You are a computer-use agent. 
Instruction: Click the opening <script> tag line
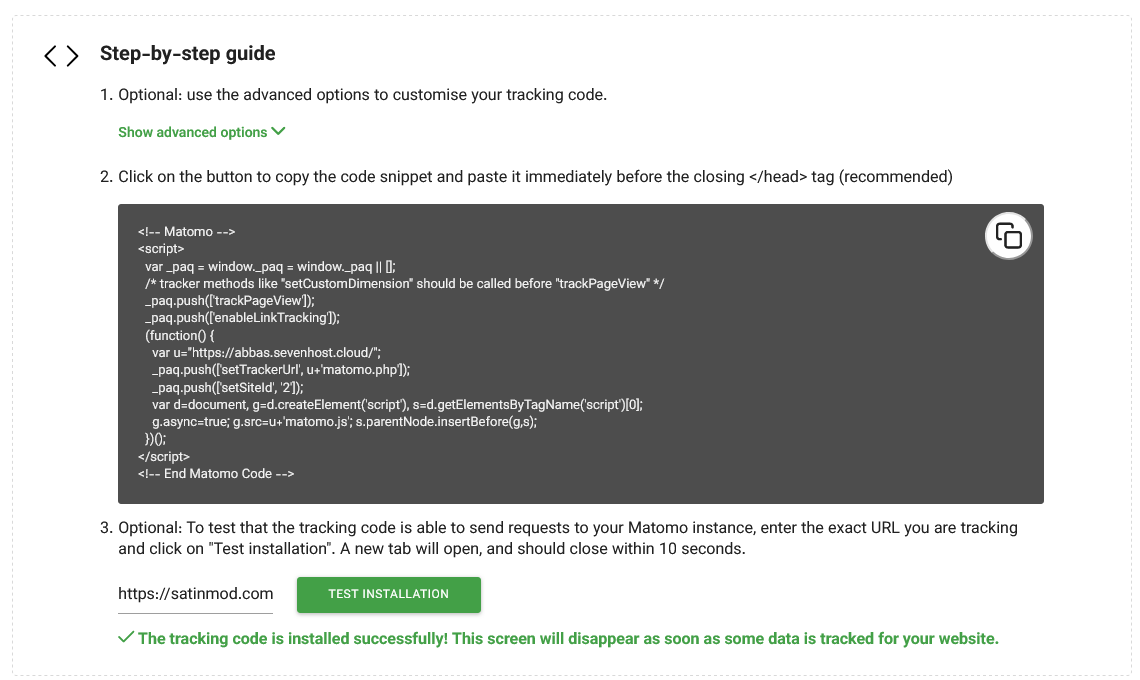(161, 249)
